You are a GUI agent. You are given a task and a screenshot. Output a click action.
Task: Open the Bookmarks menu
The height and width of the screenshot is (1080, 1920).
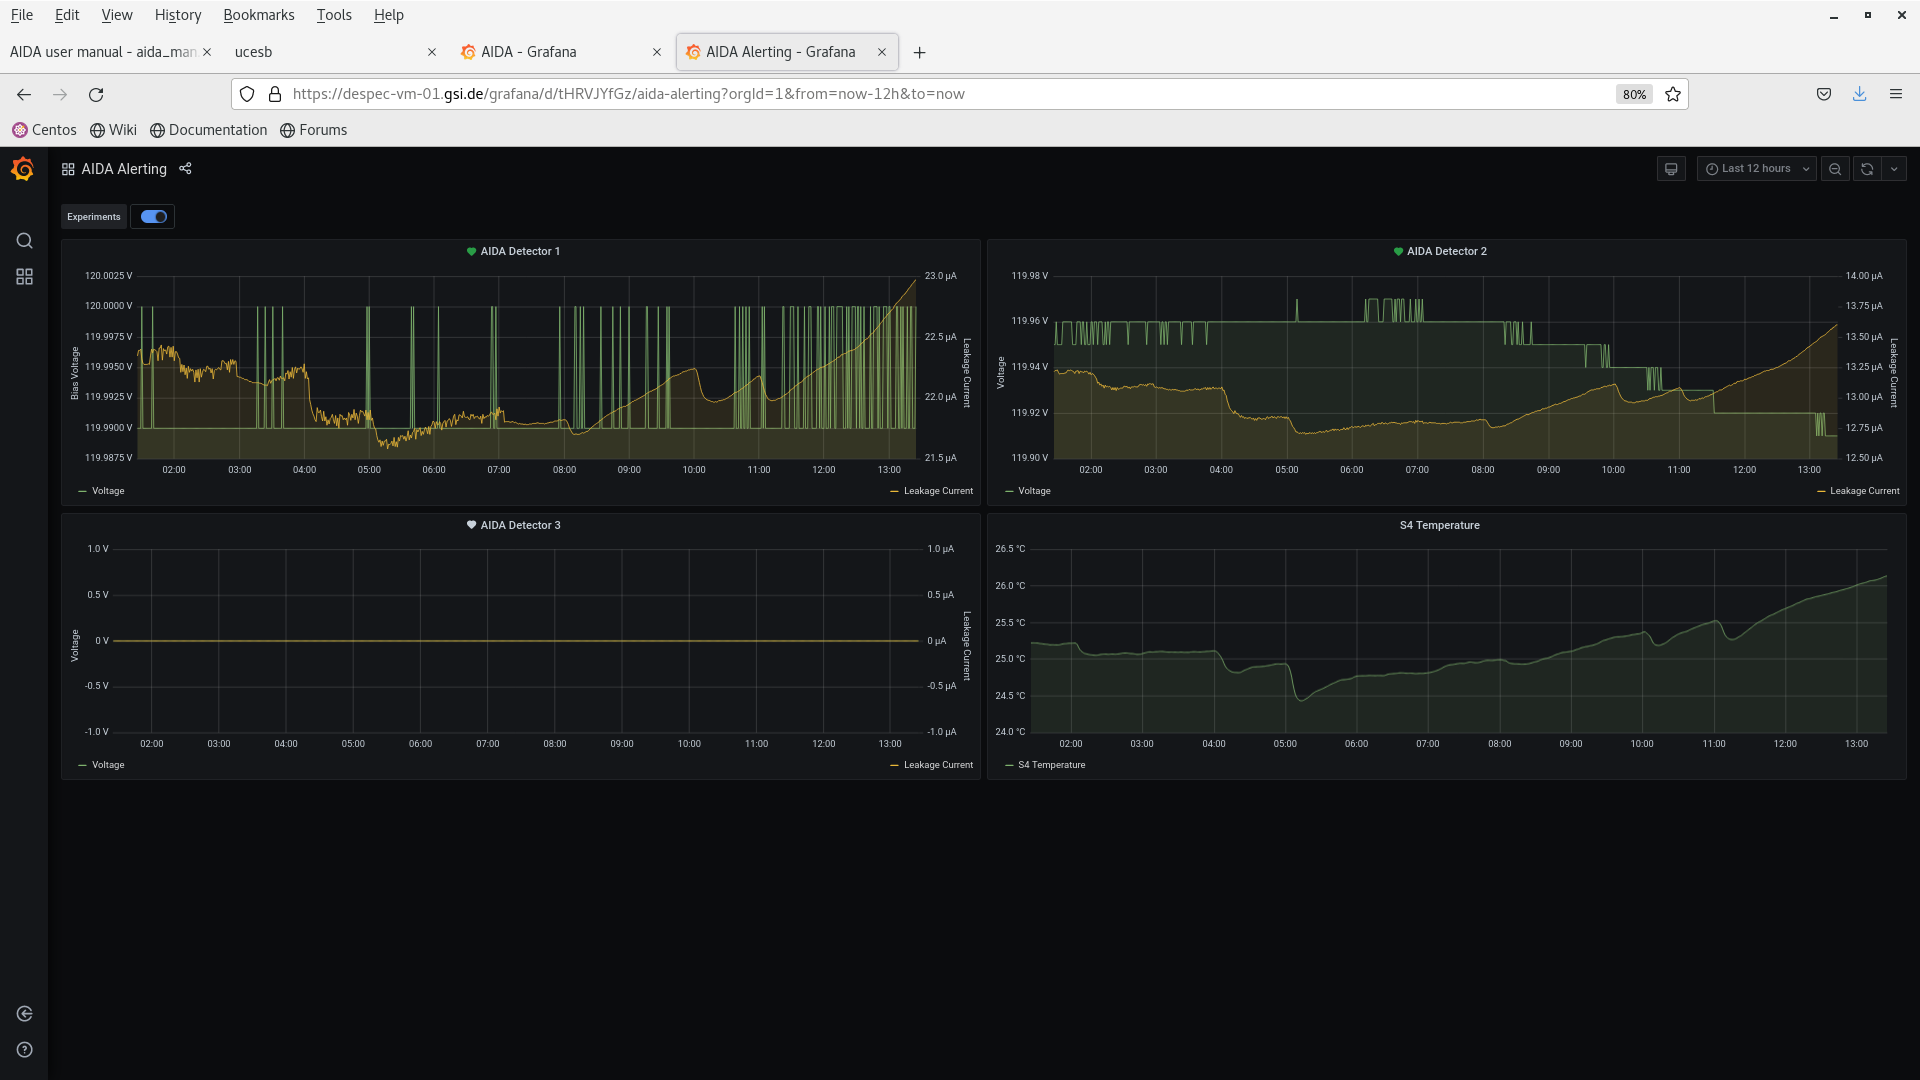[x=259, y=15]
